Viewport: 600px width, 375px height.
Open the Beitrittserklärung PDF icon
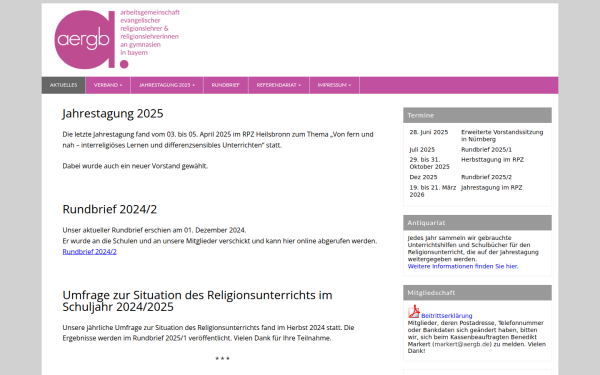[414, 312]
